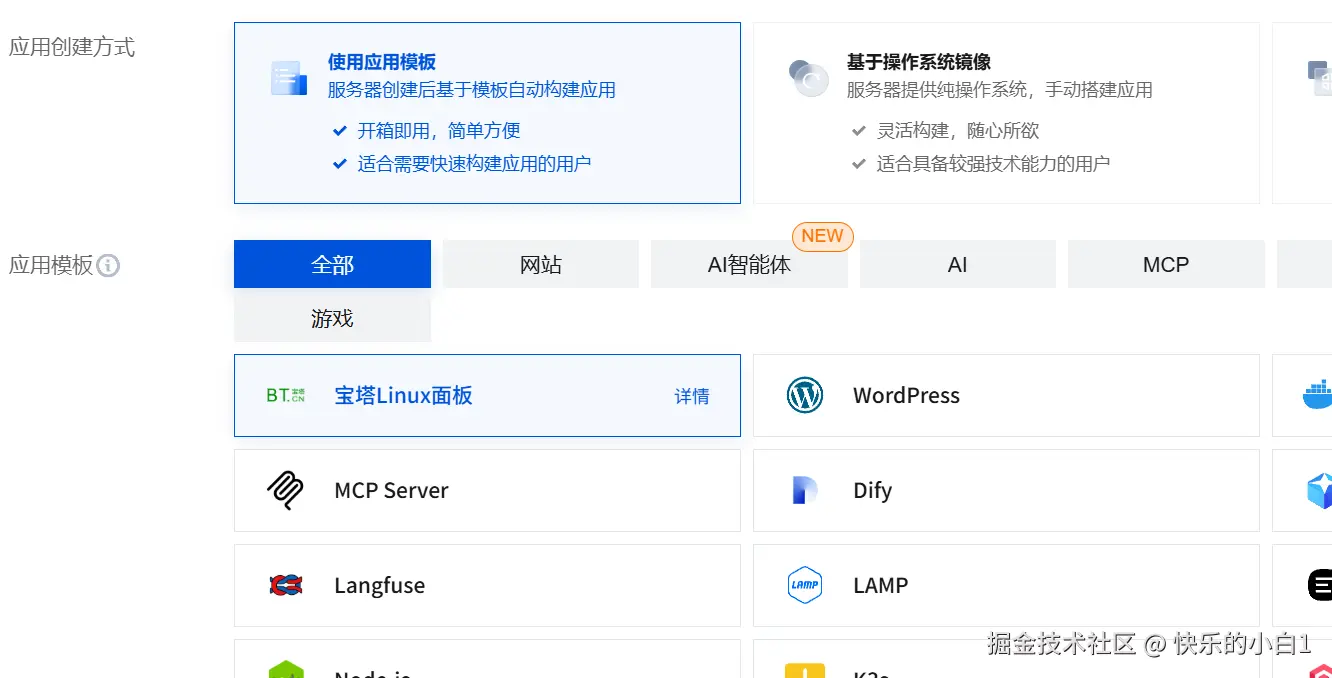This screenshot has width=1332, height=678.
Task: Click text 服务器创建后基于模板自动构建应用
Action: (x=472, y=90)
